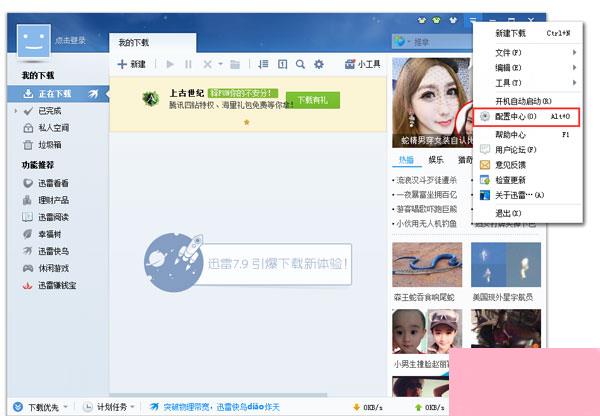The image size is (600, 416).
Task: Click the user avatar to log in
Action: tap(34, 41)
